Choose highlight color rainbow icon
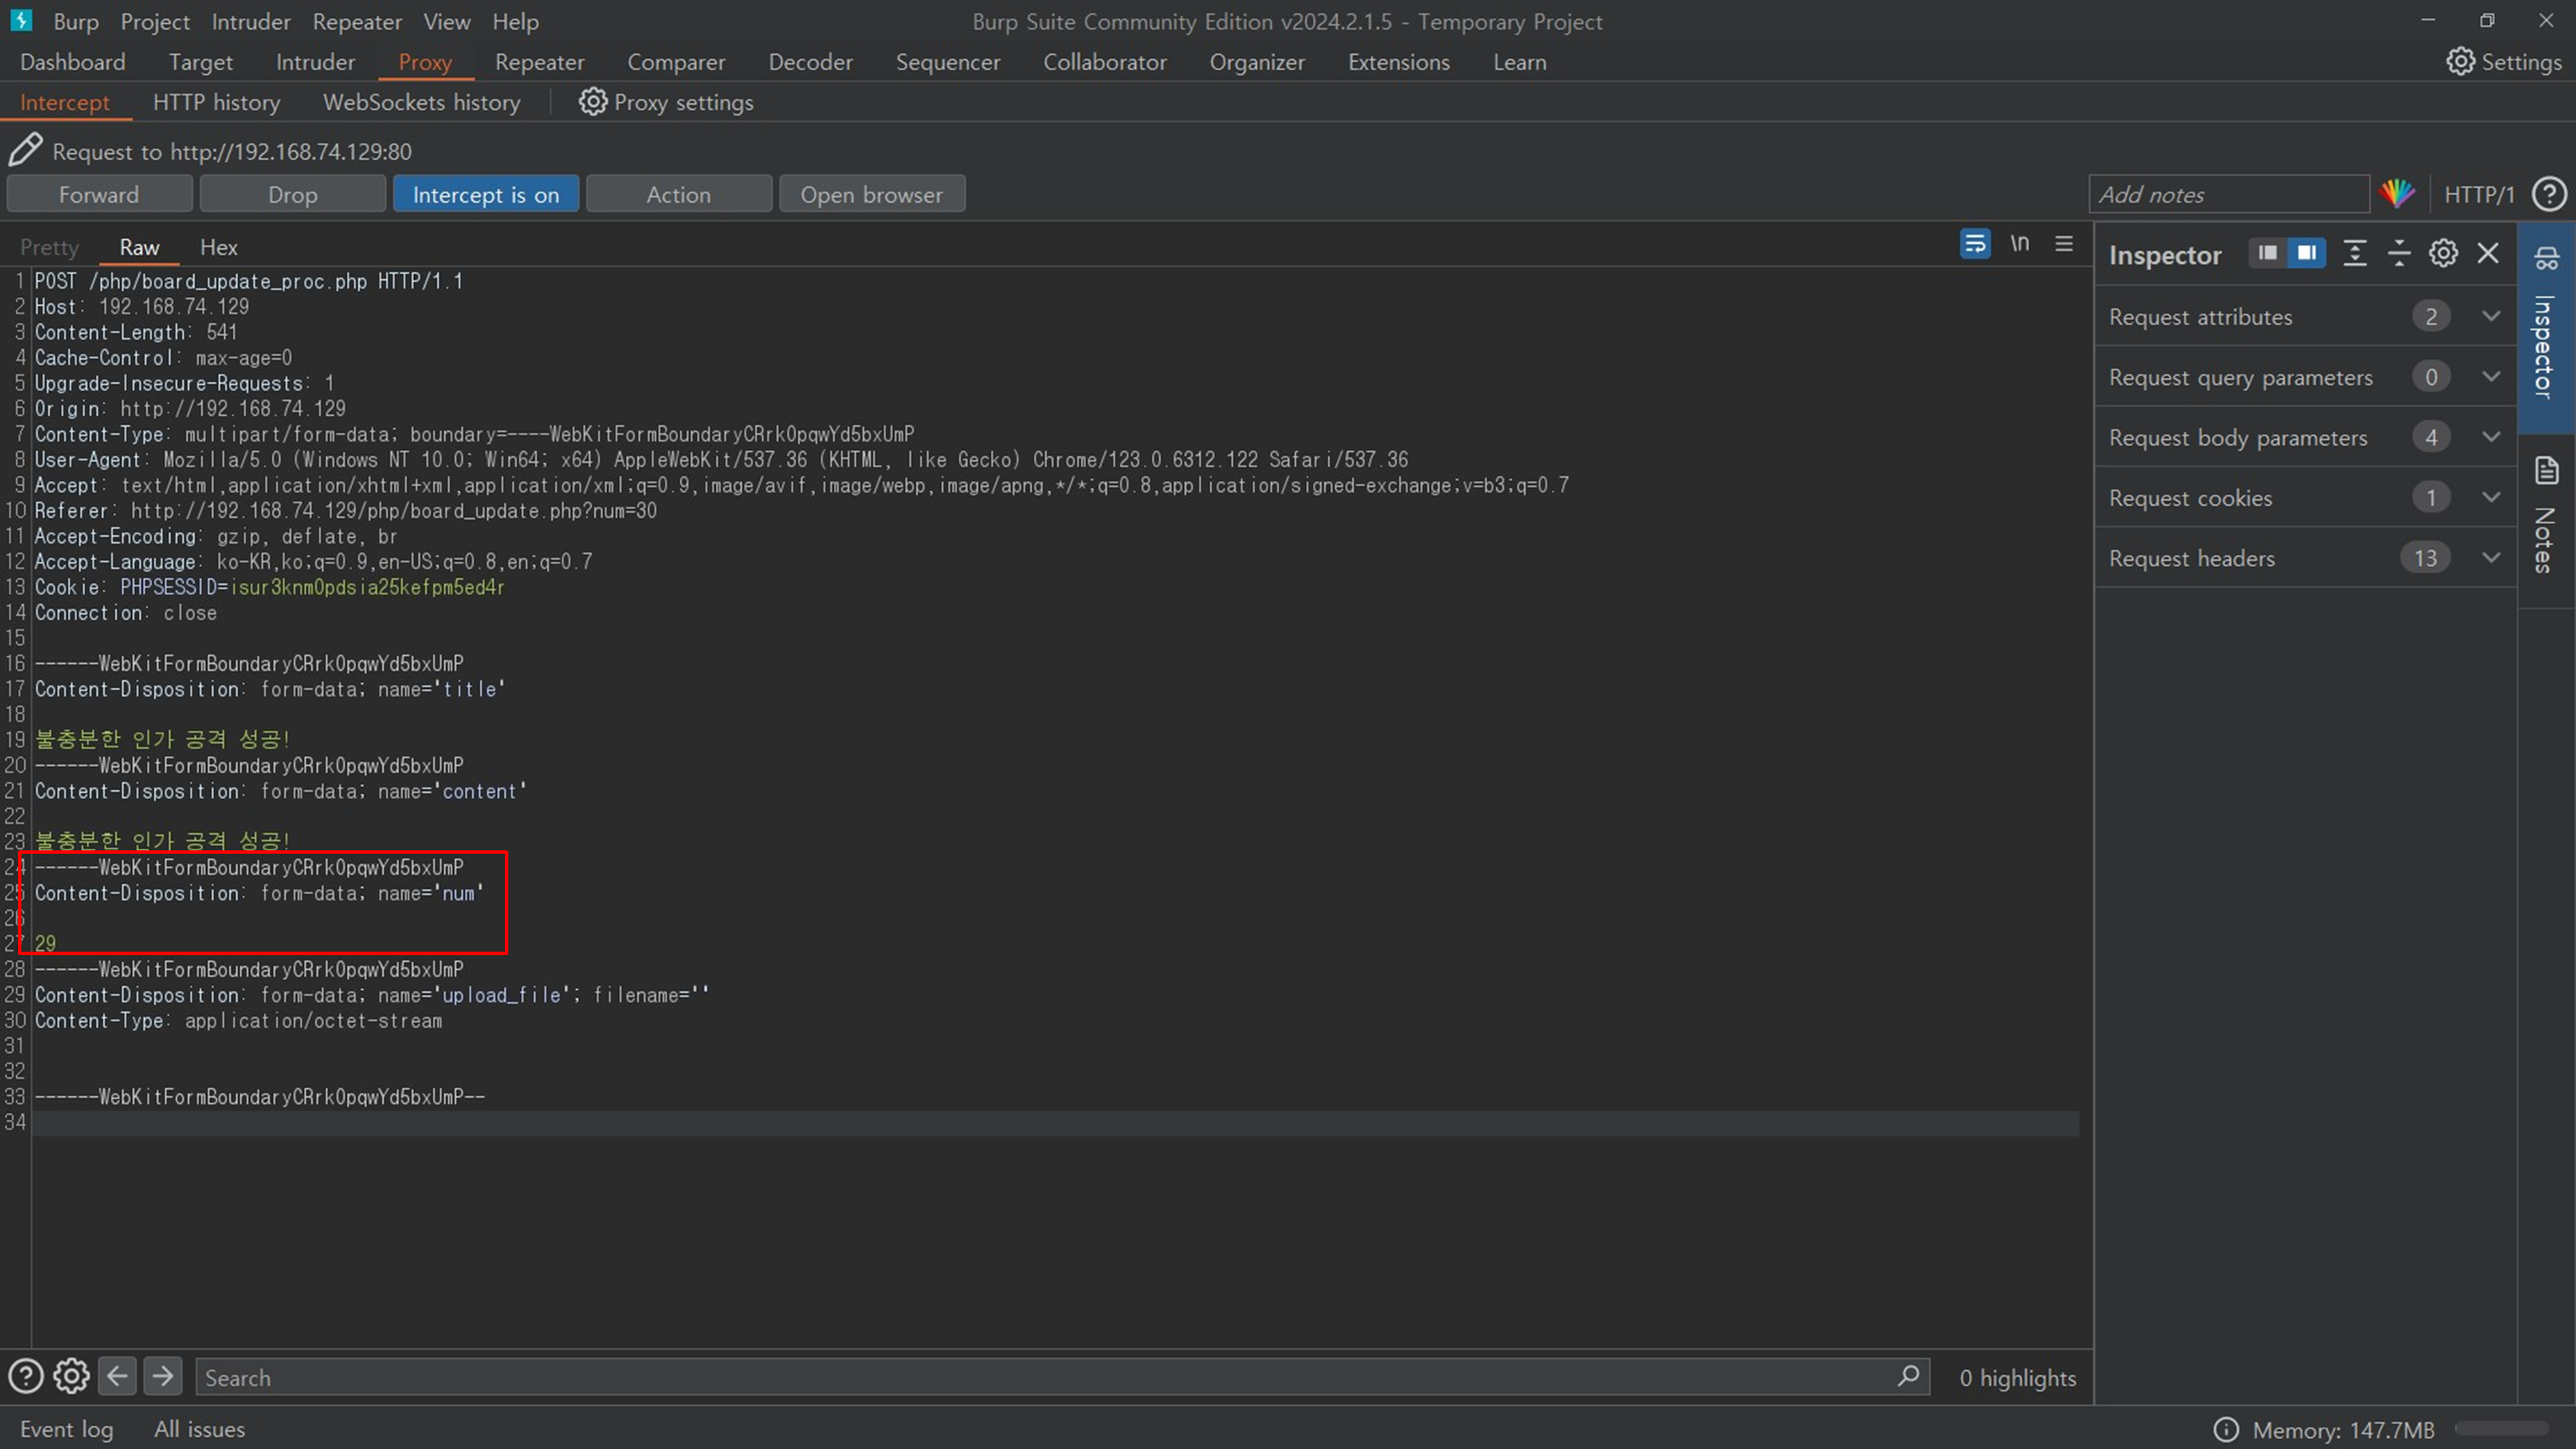This screenshot has height=1449, width=2576. [x=2398, y=193]
